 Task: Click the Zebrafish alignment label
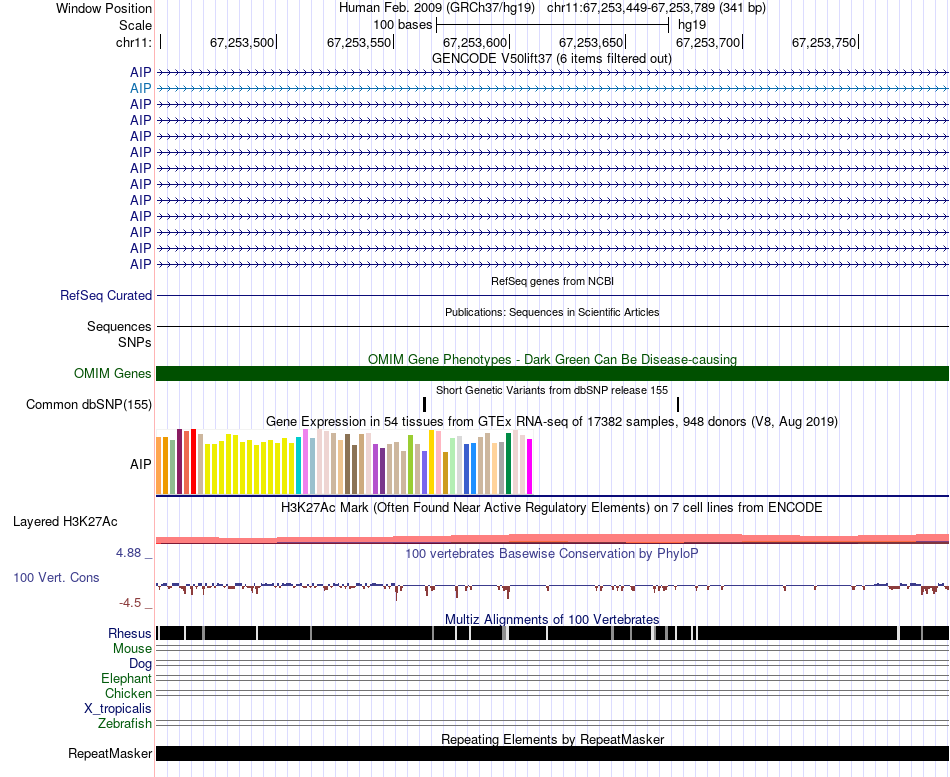click(x=125, y=724)
